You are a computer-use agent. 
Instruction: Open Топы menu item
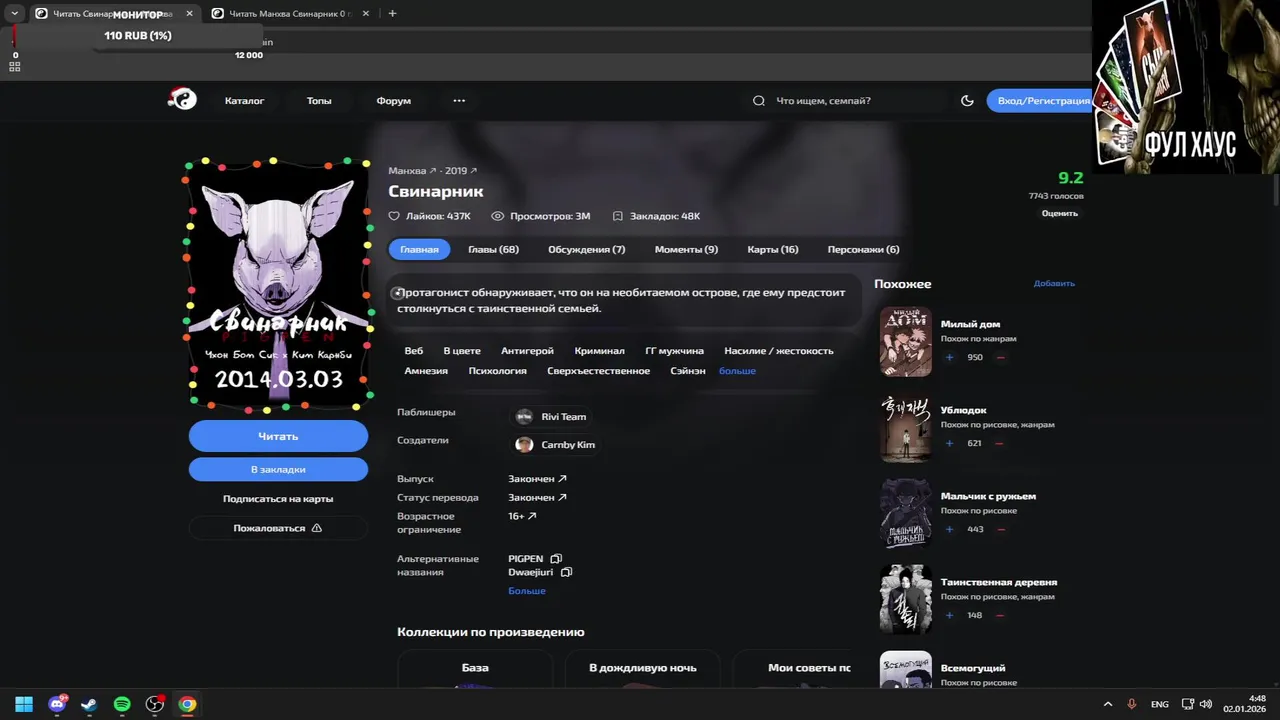click(x=319, y=101)
